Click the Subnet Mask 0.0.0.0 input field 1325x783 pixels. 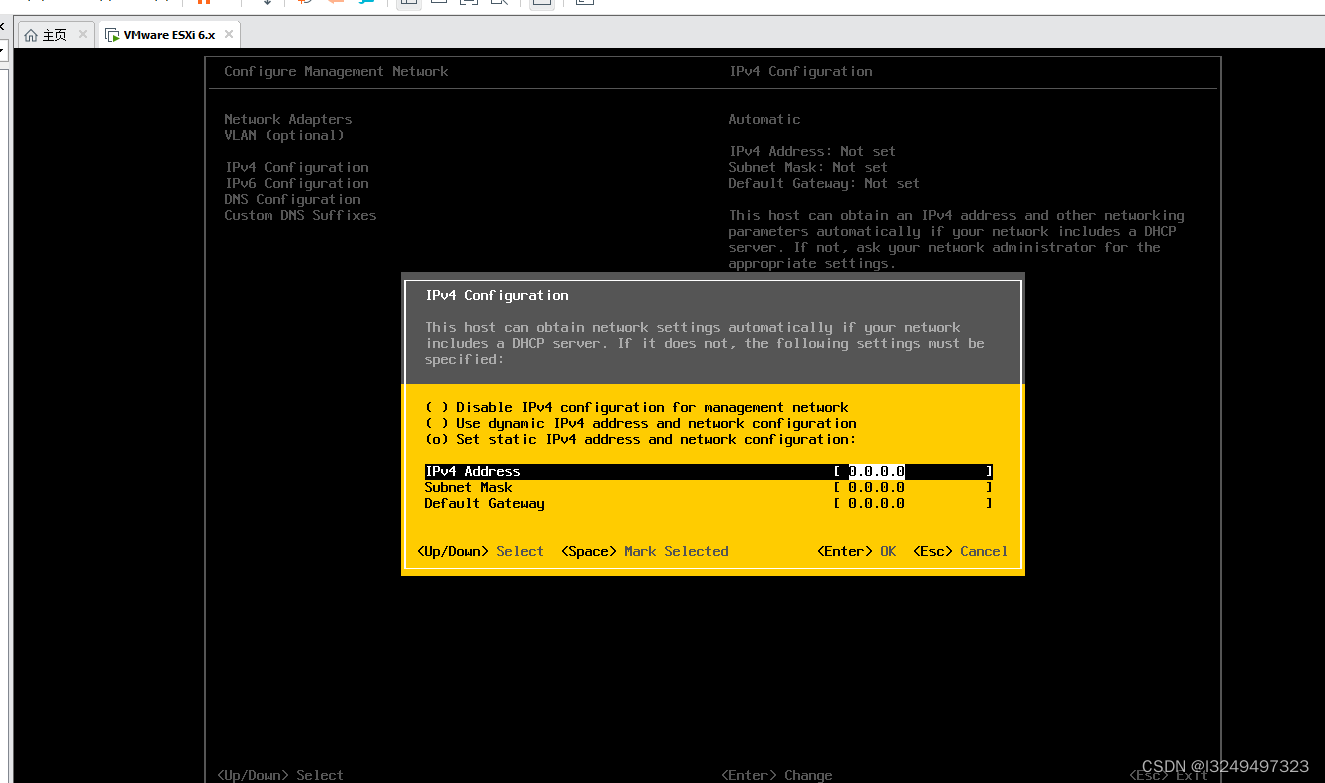click(912, 488)
